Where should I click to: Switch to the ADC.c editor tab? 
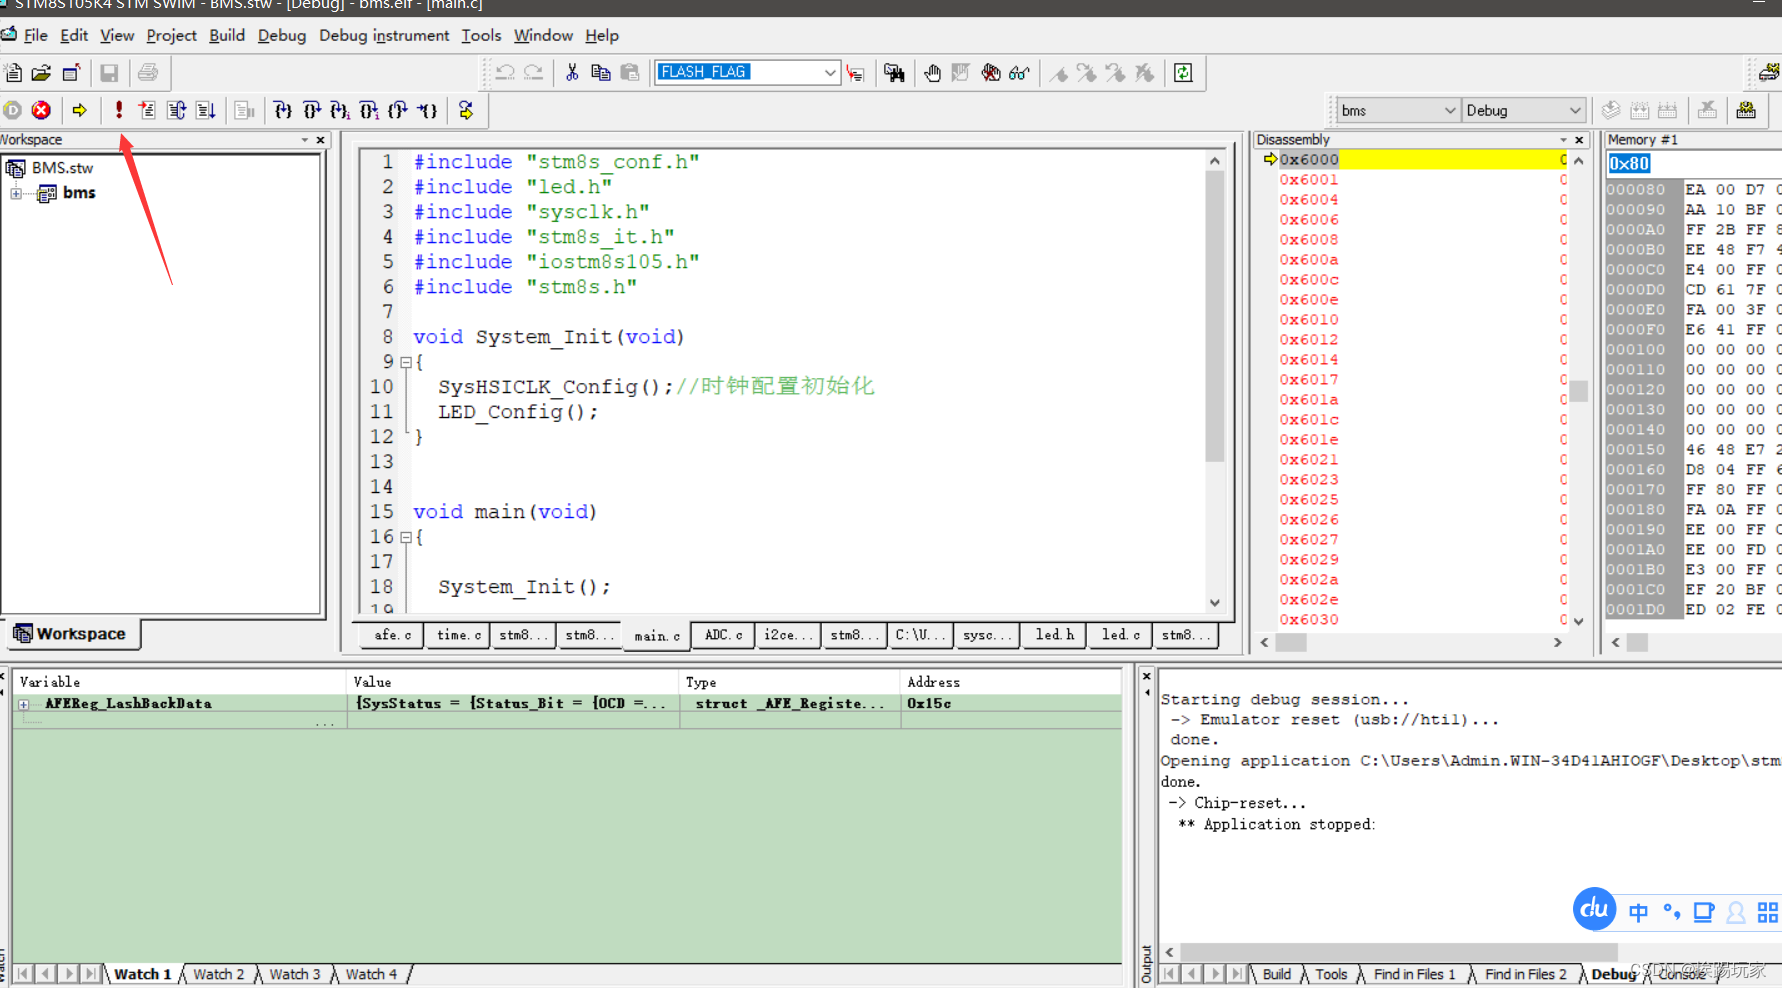pos(723,635)
